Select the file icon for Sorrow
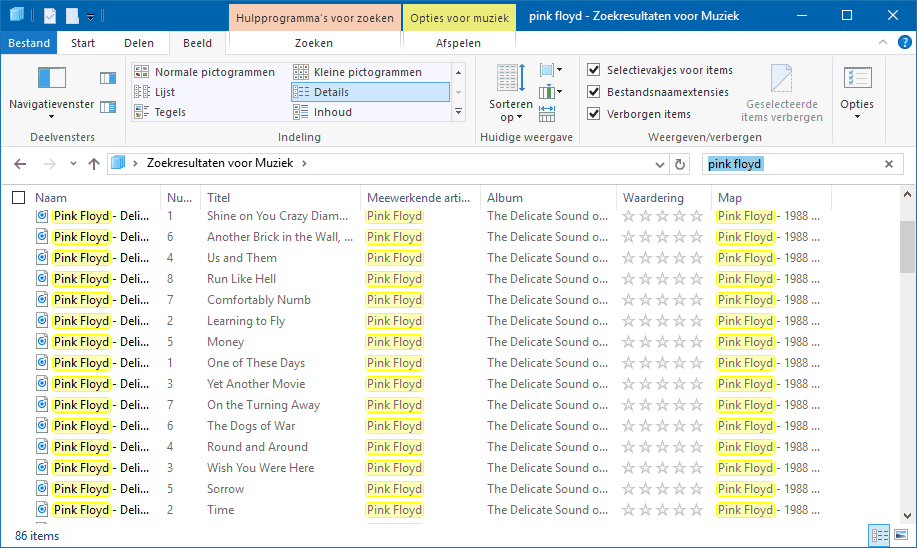 coord(42,488)
